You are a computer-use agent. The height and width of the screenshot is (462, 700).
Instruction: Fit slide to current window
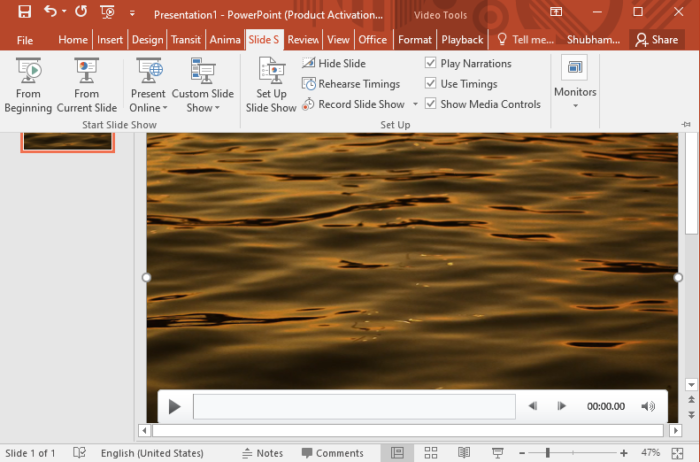click(x=677, y=453)
